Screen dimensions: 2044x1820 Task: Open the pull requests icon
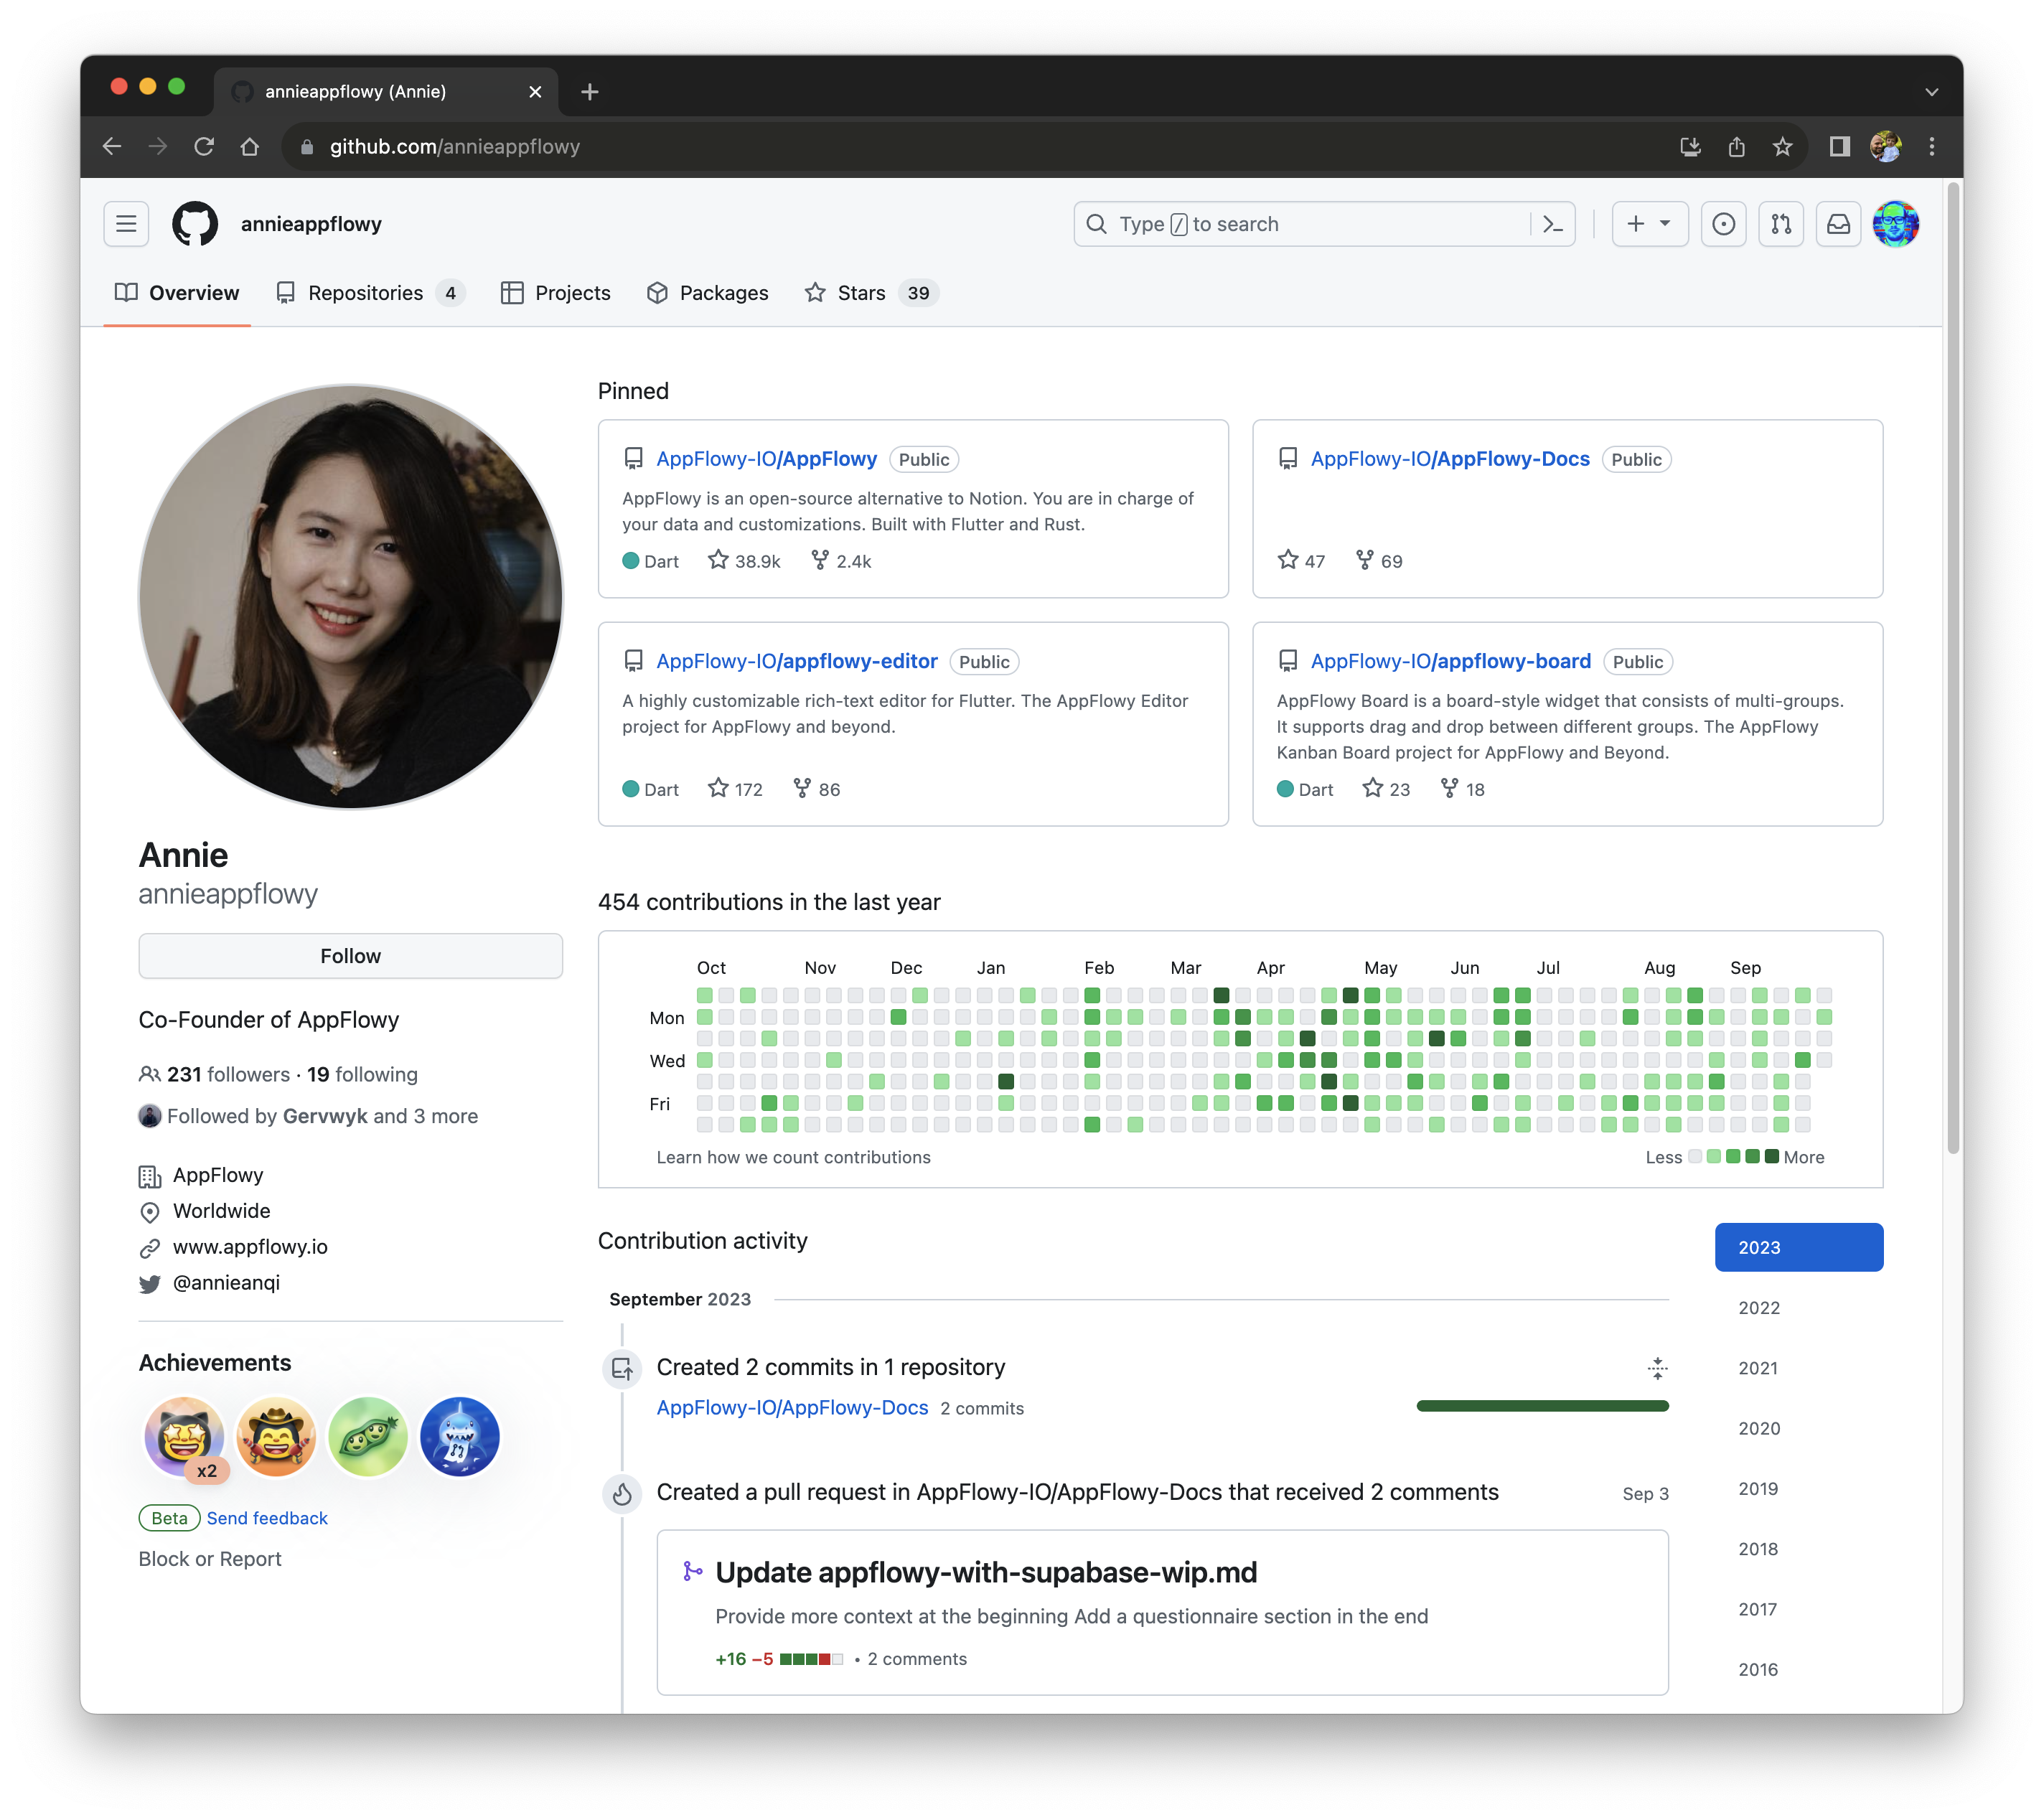coord(1781,223)
